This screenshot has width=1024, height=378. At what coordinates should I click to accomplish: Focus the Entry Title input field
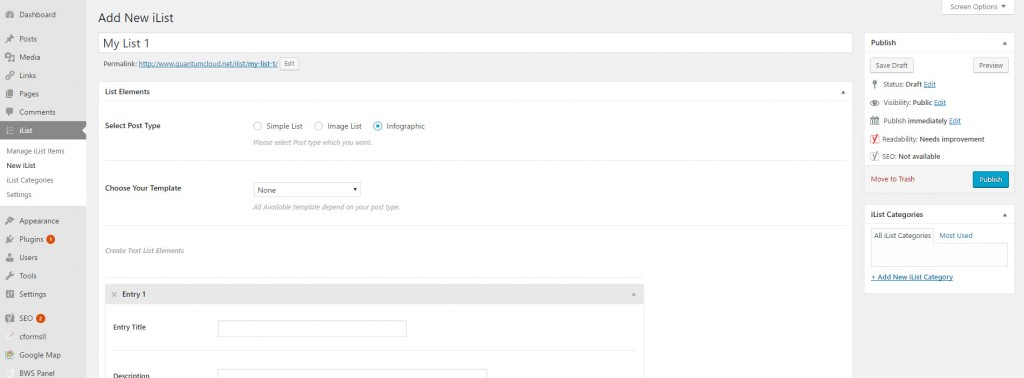312,328
